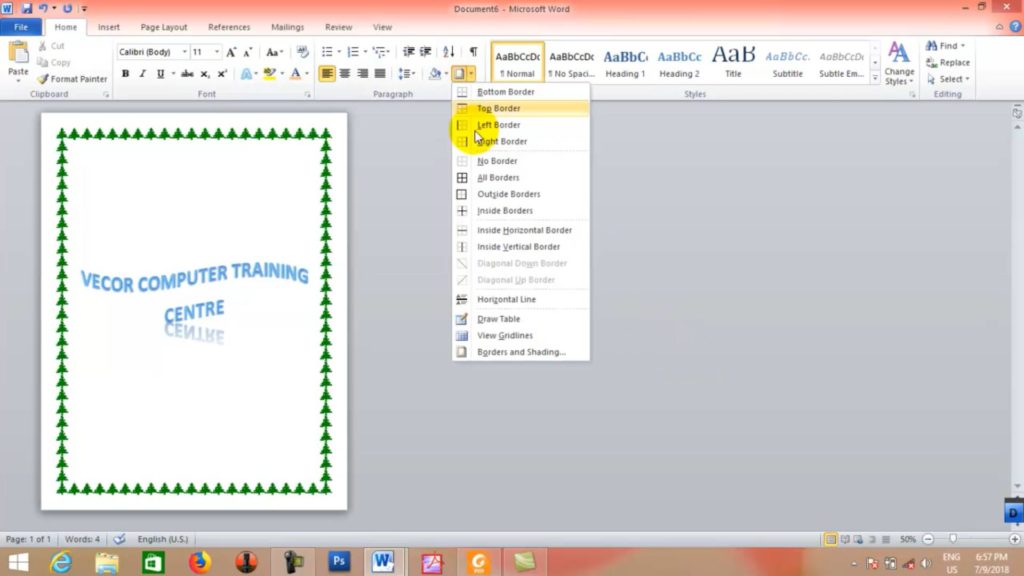Toggle Show/Hide paragraph marks
Viewport: 1024px width, 576px height.
pyautogui.click(x=473, y=52)
